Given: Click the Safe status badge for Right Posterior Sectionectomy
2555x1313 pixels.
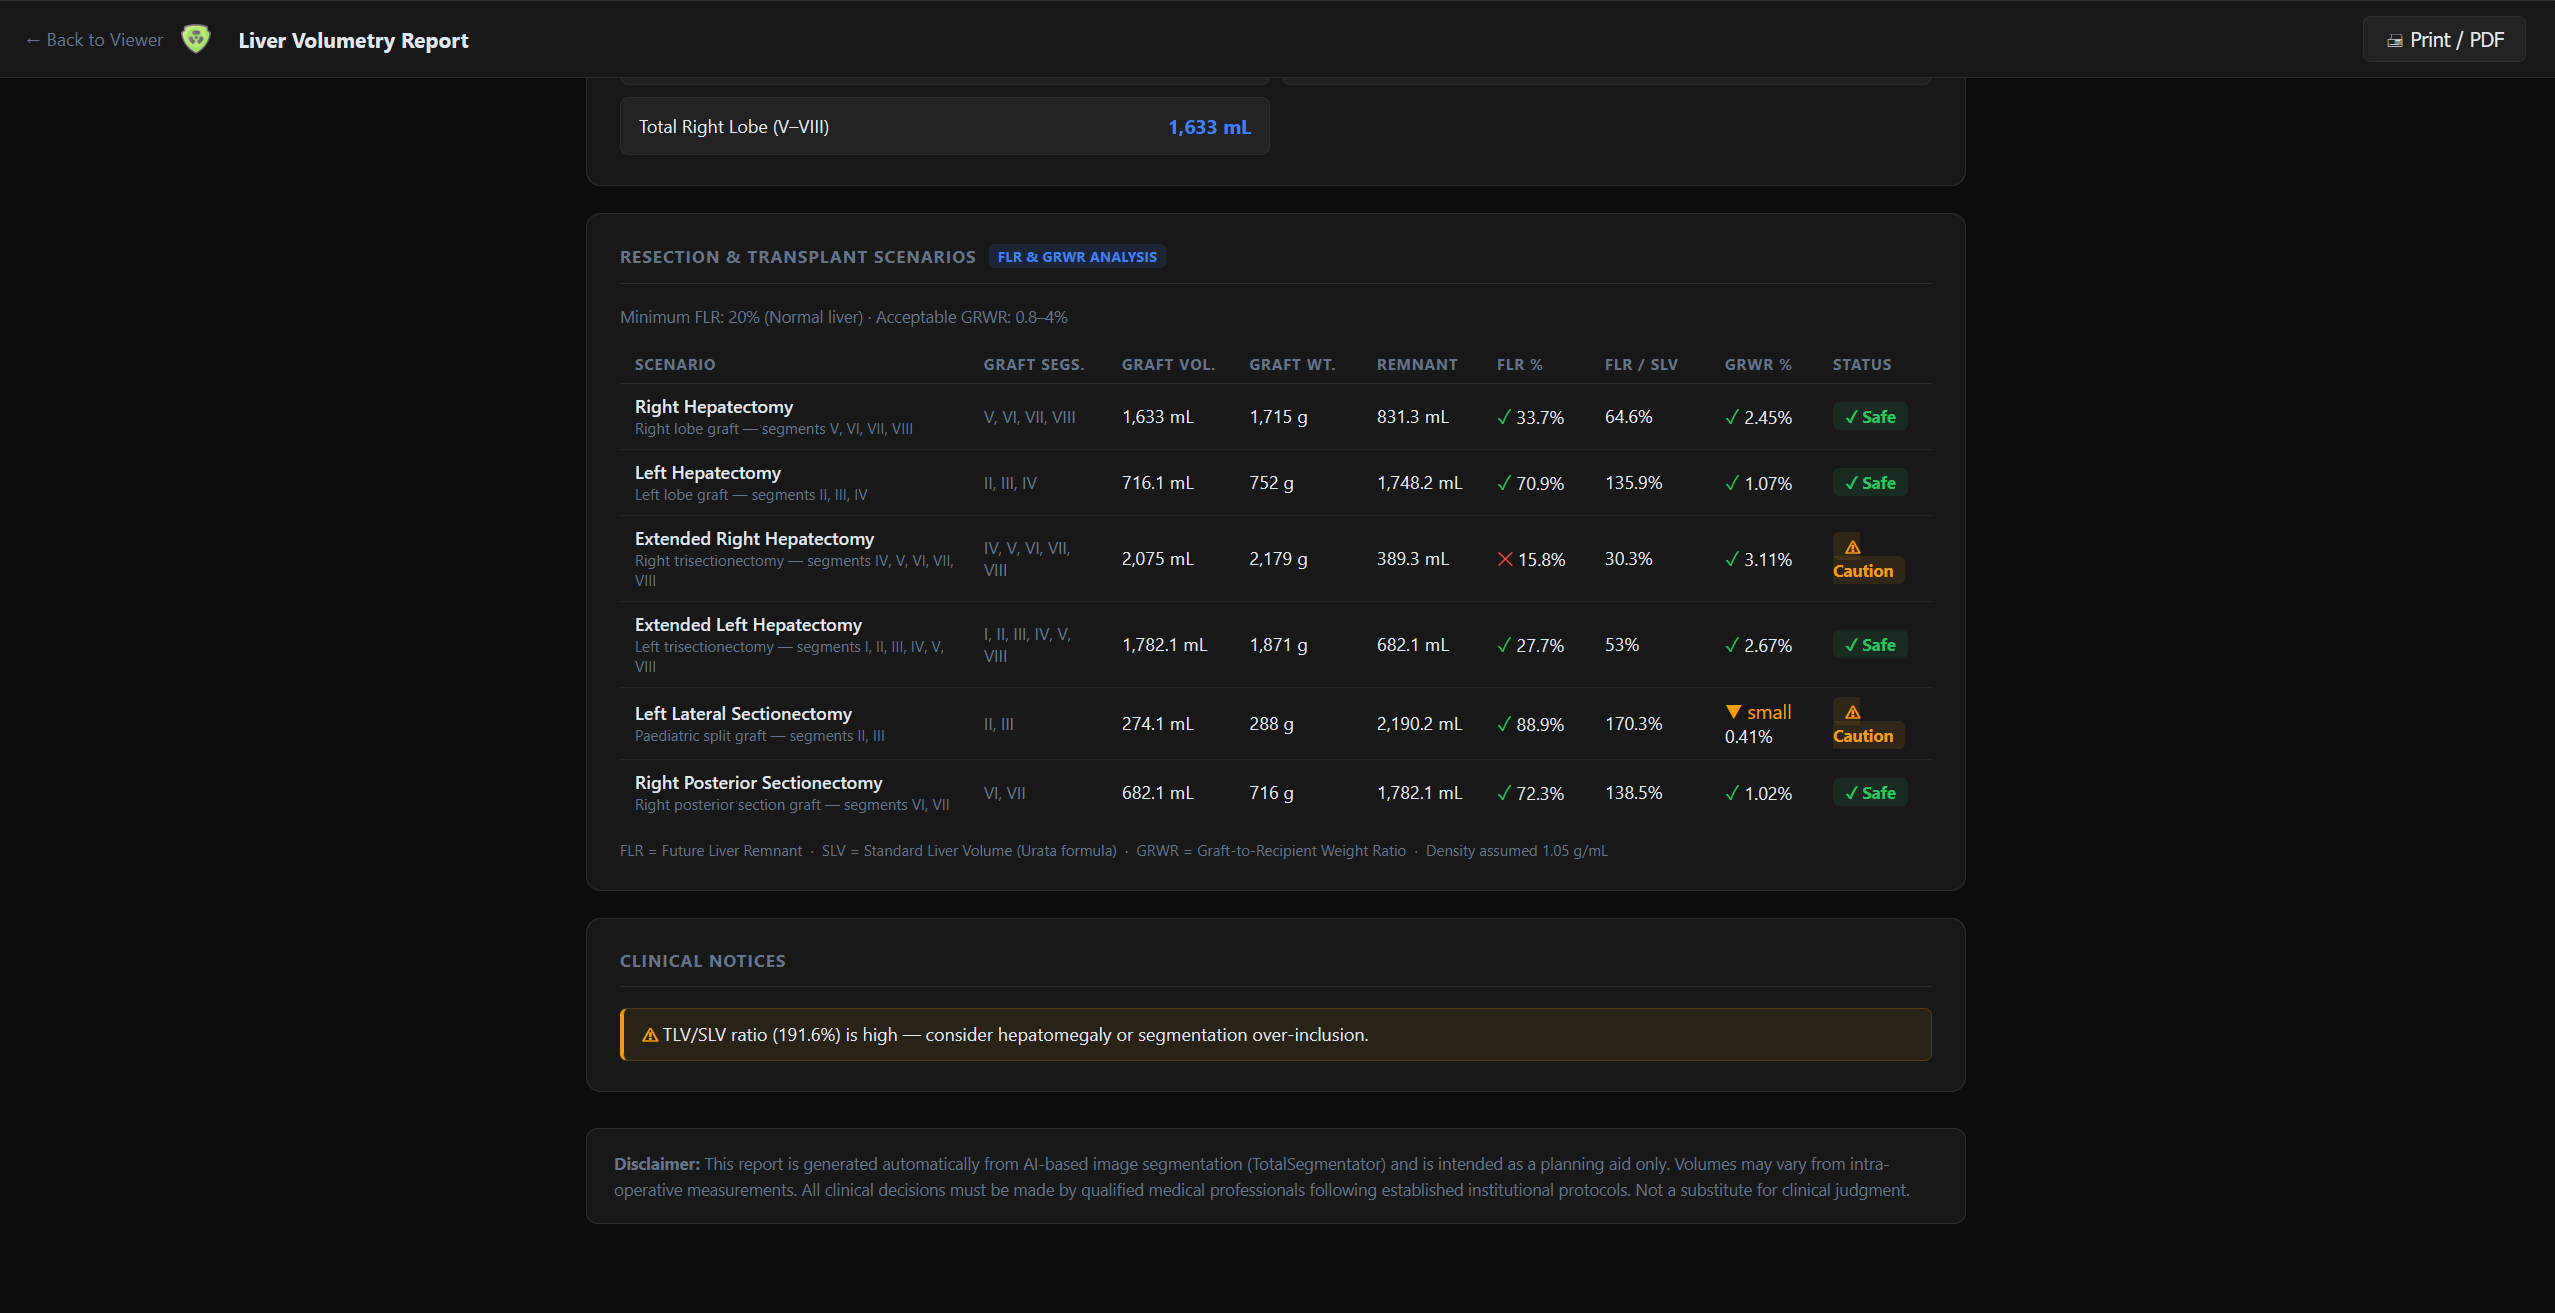Looking at the screenshot, I should pyautogui.click(x=1869, y=793).
